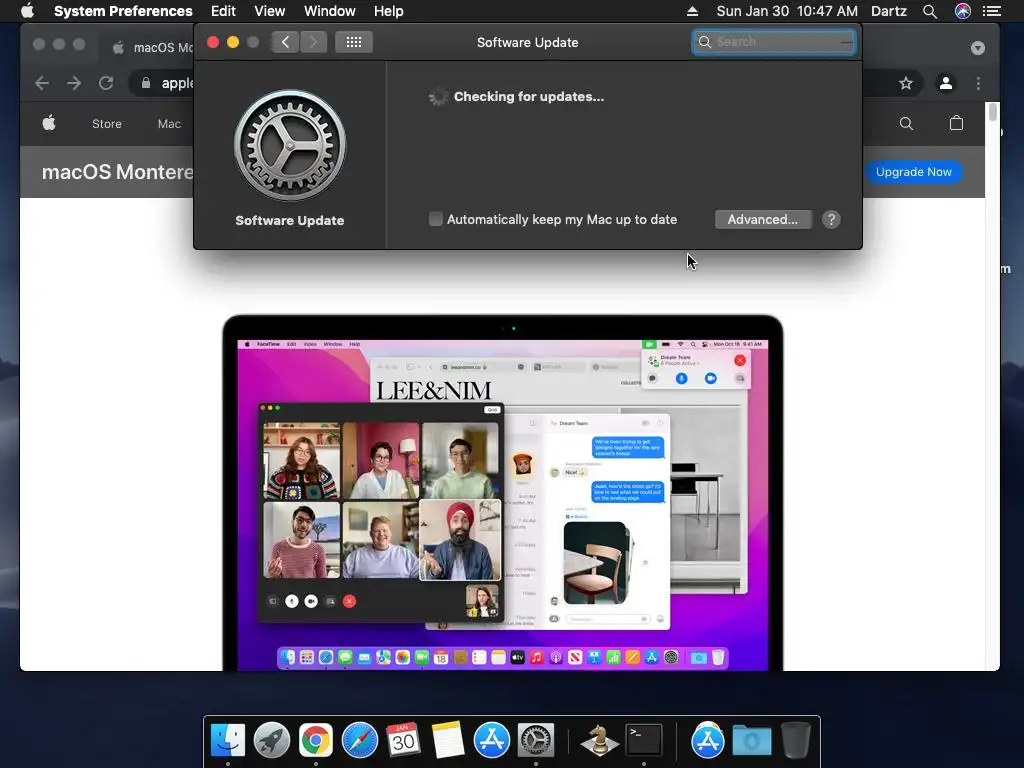Image resolution: width=1024 pixels, height=768 pixels.
Task: Open the Downloads folder in the Dock
Action: (752, 741)
